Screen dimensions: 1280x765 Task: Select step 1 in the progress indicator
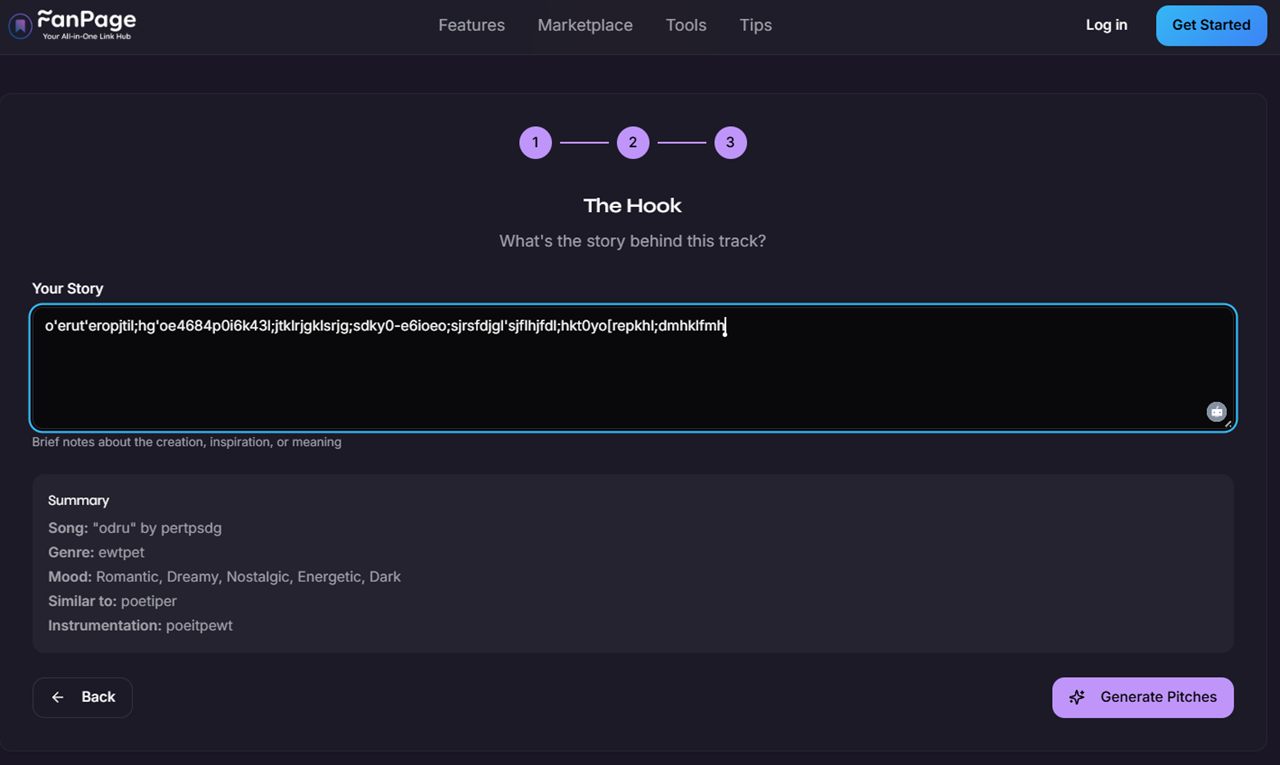(x=535, y=142)
